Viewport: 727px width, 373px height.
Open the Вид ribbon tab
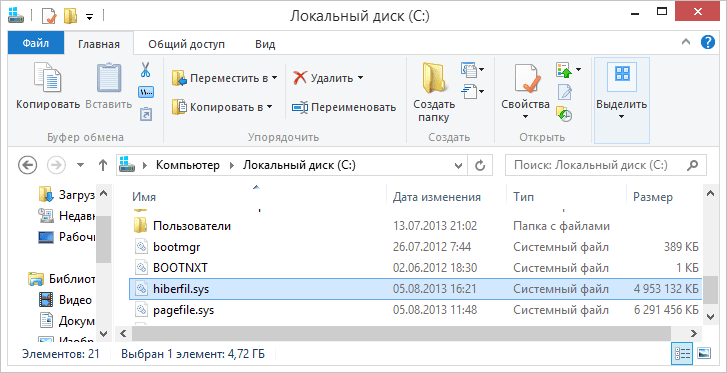(x=265, y=45)
